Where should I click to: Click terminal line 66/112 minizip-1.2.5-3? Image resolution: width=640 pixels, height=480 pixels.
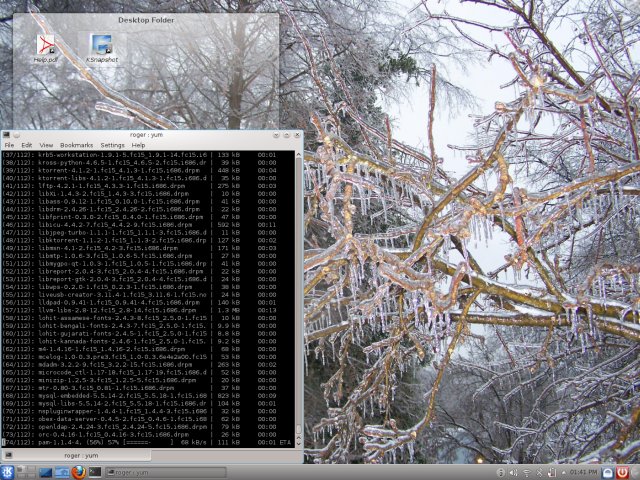[139, 380]
